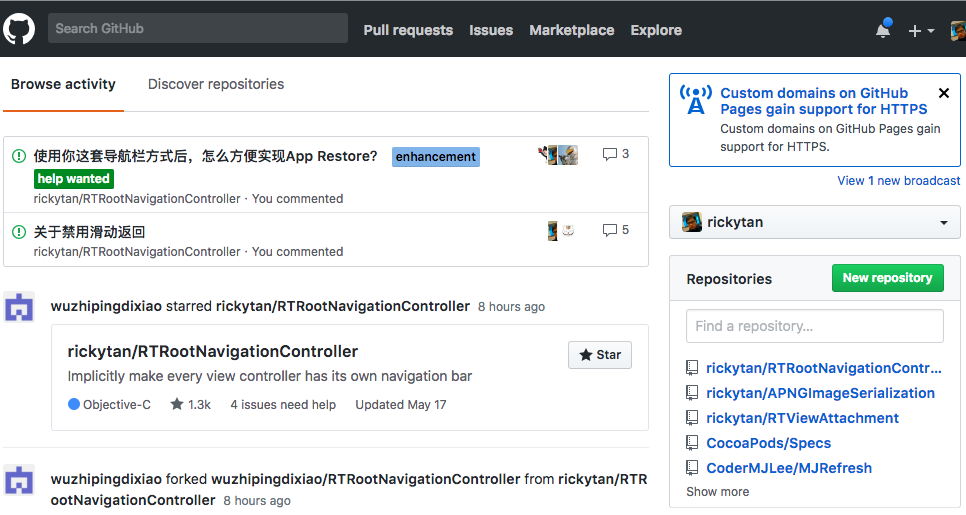Click repo icon beside rickytan/RTRootNavigationContr...
Screen dimensions: 966x515
692,368
